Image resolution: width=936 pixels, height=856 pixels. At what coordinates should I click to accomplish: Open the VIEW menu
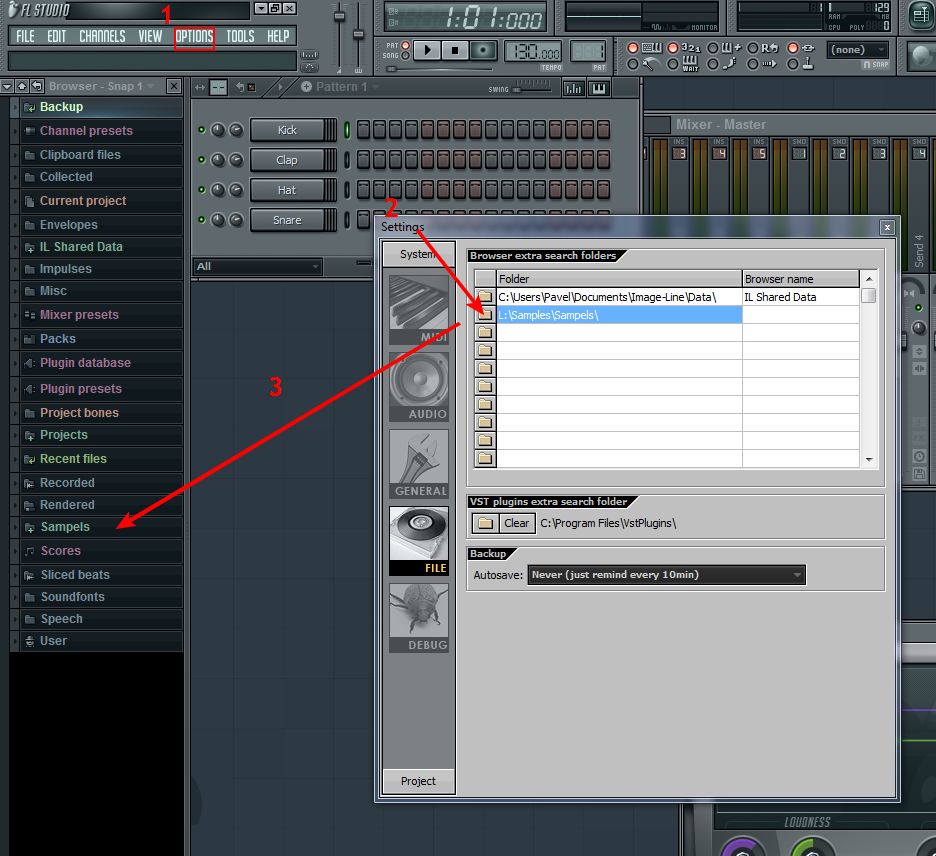pos(150,36)
